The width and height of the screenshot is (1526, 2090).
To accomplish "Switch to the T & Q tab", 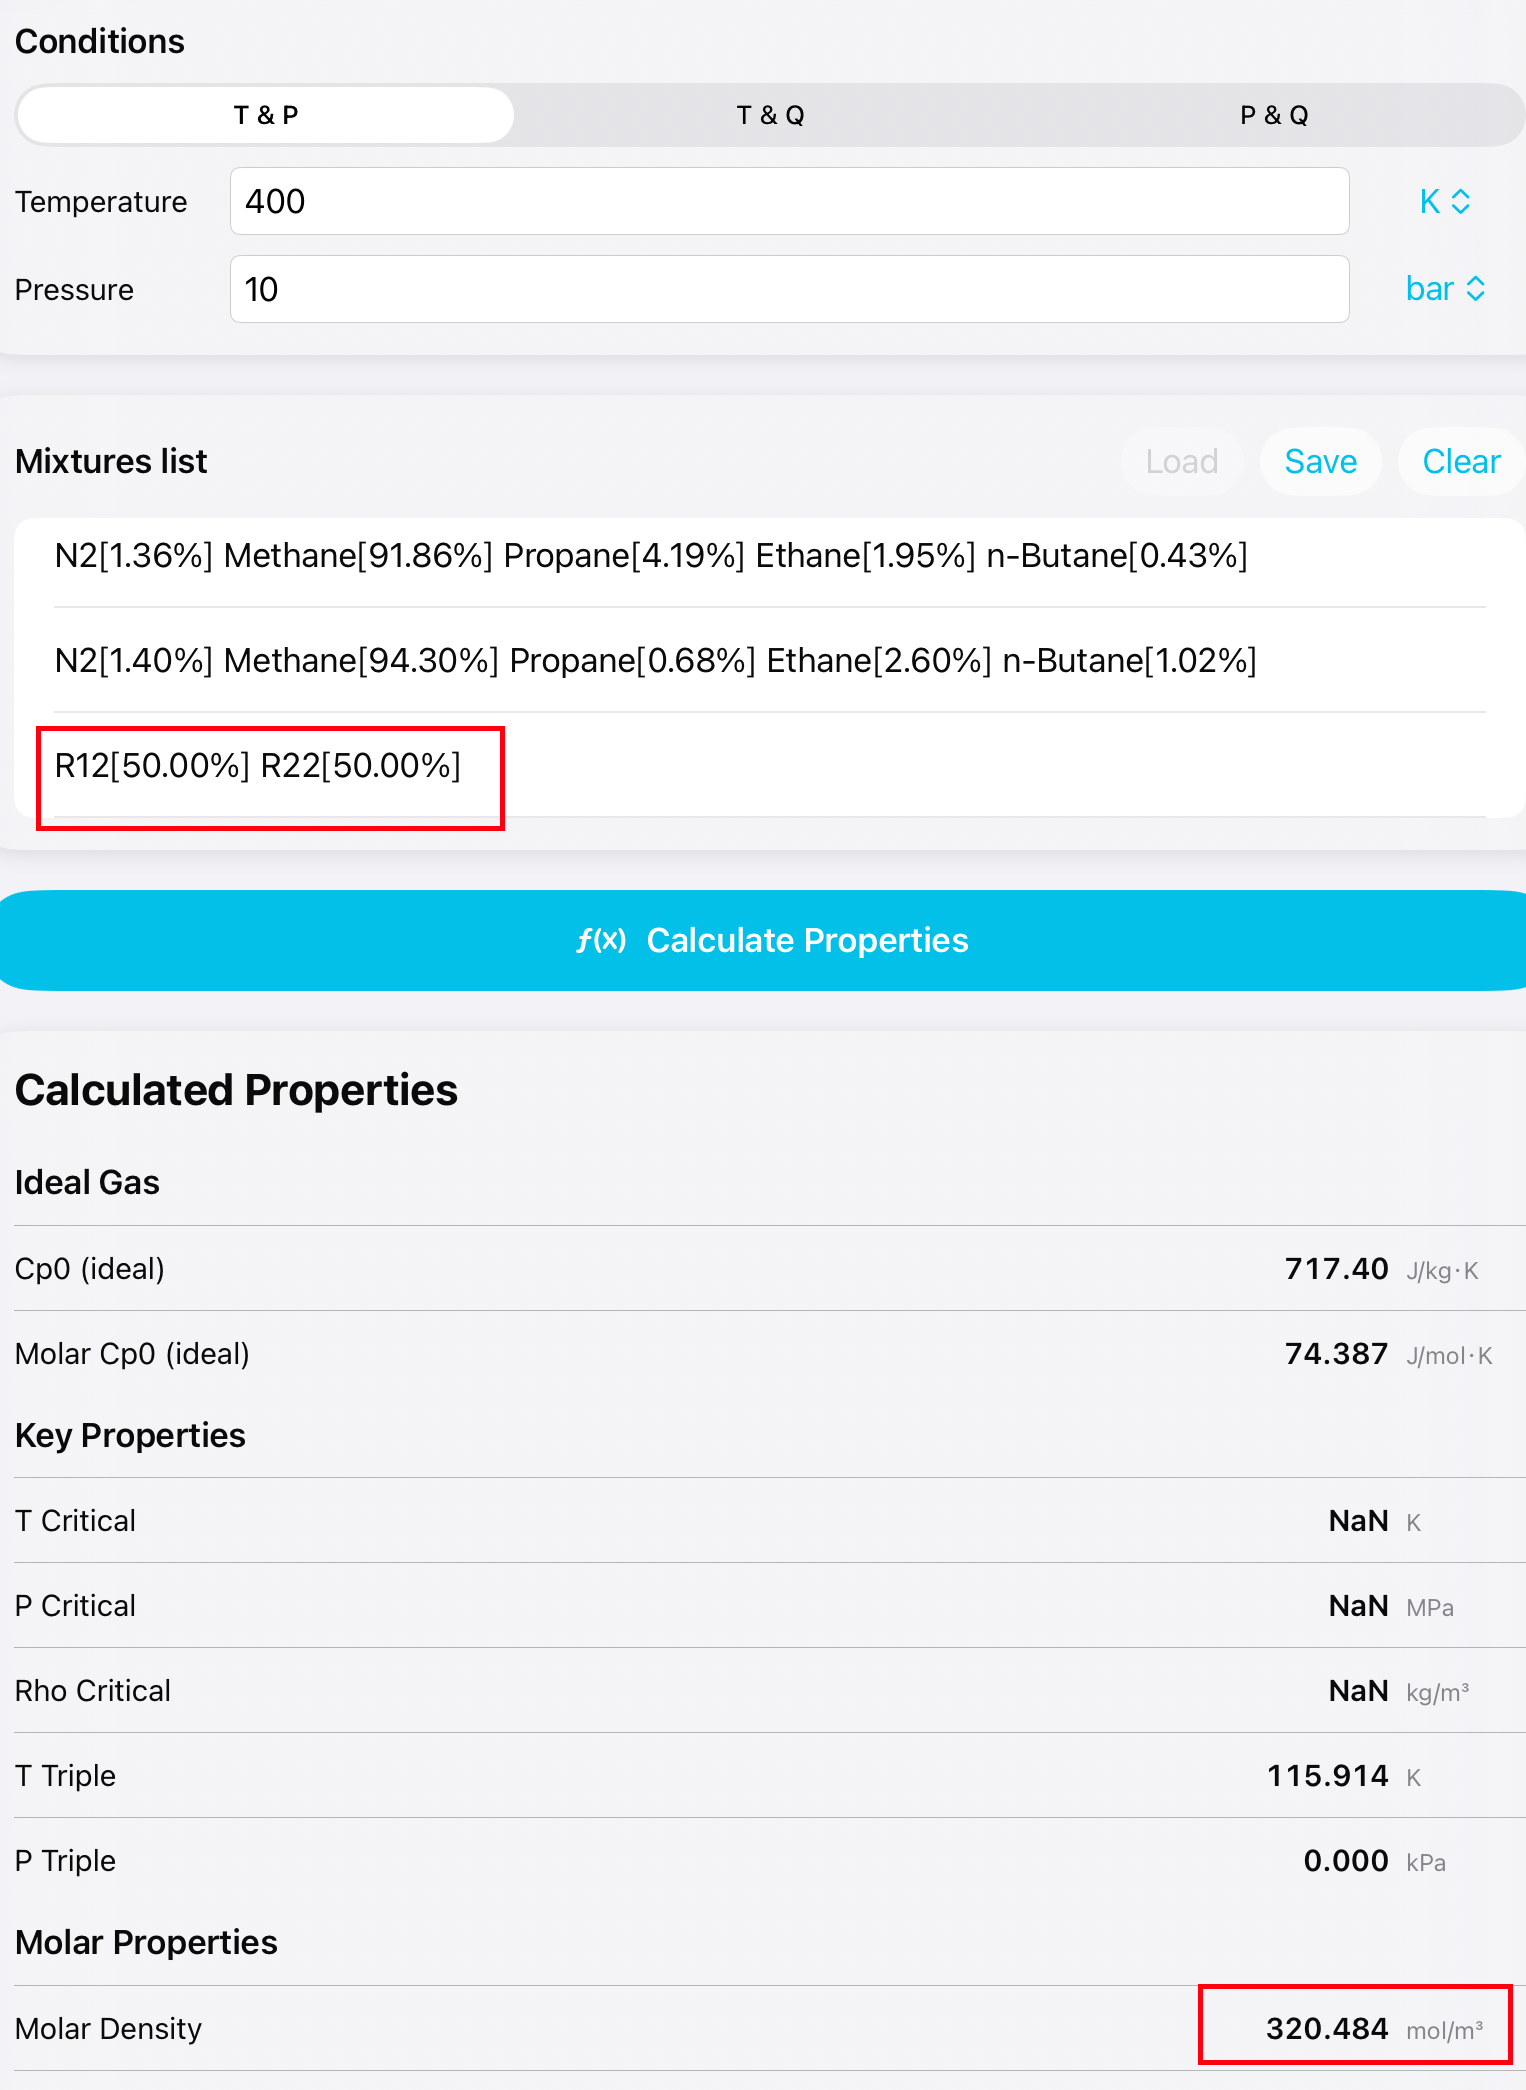I will (770, 115).
